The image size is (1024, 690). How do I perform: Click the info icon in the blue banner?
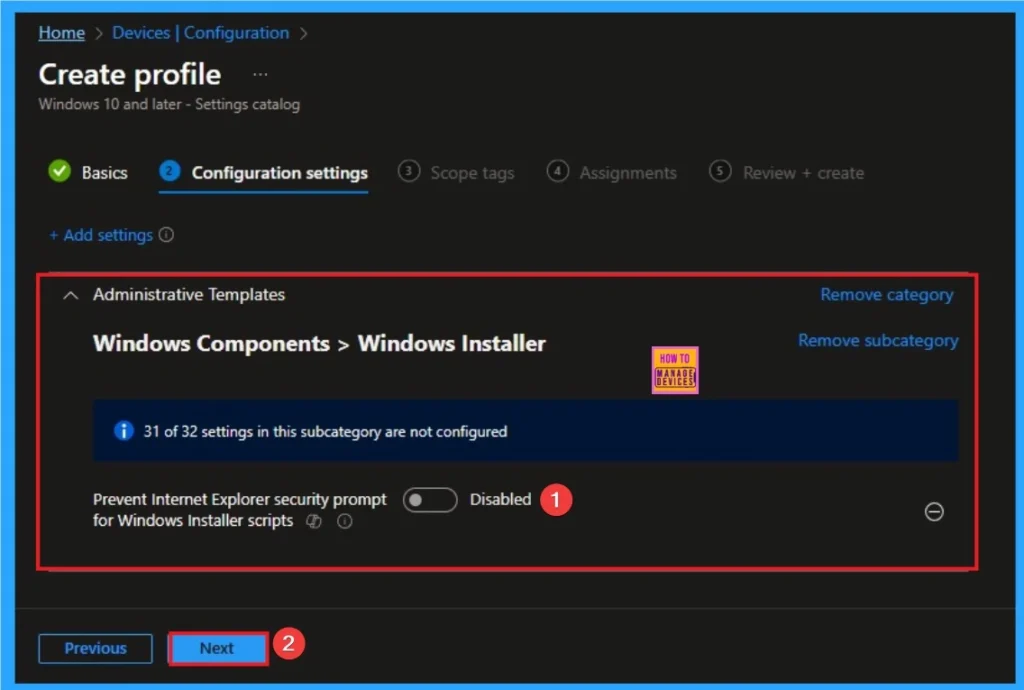[x=123, y=431]
